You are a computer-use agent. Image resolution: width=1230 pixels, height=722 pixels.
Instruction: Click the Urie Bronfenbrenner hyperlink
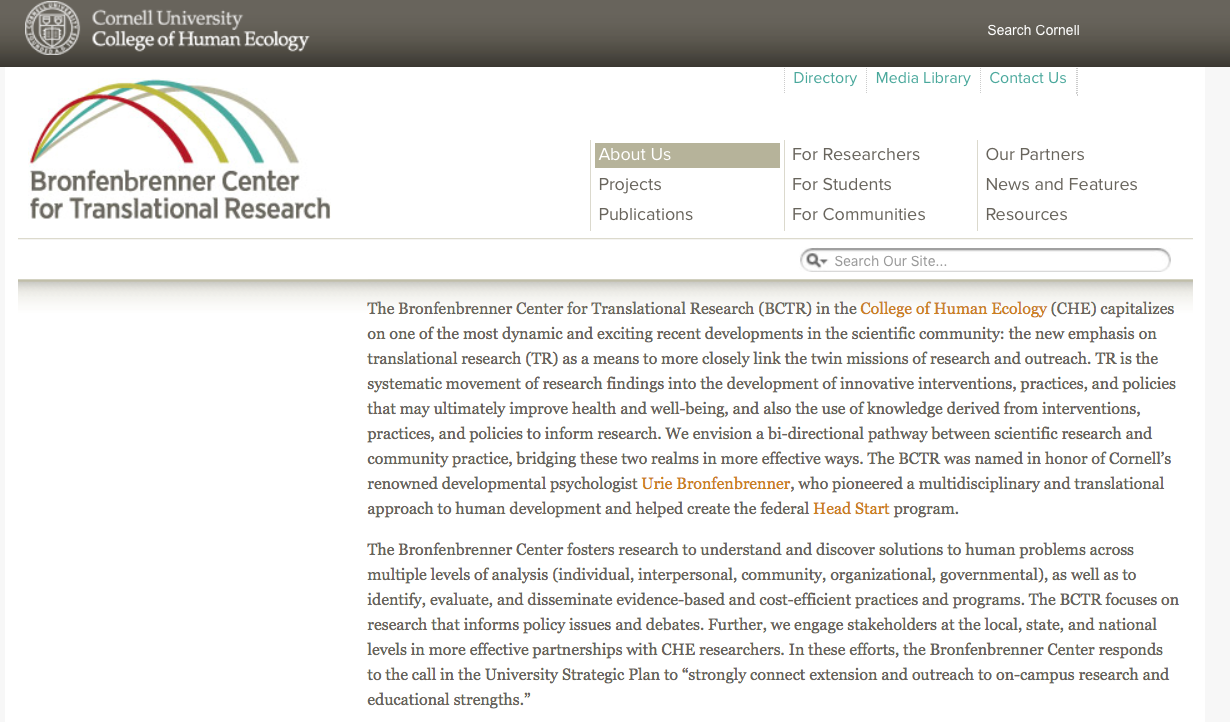[716, 484]
